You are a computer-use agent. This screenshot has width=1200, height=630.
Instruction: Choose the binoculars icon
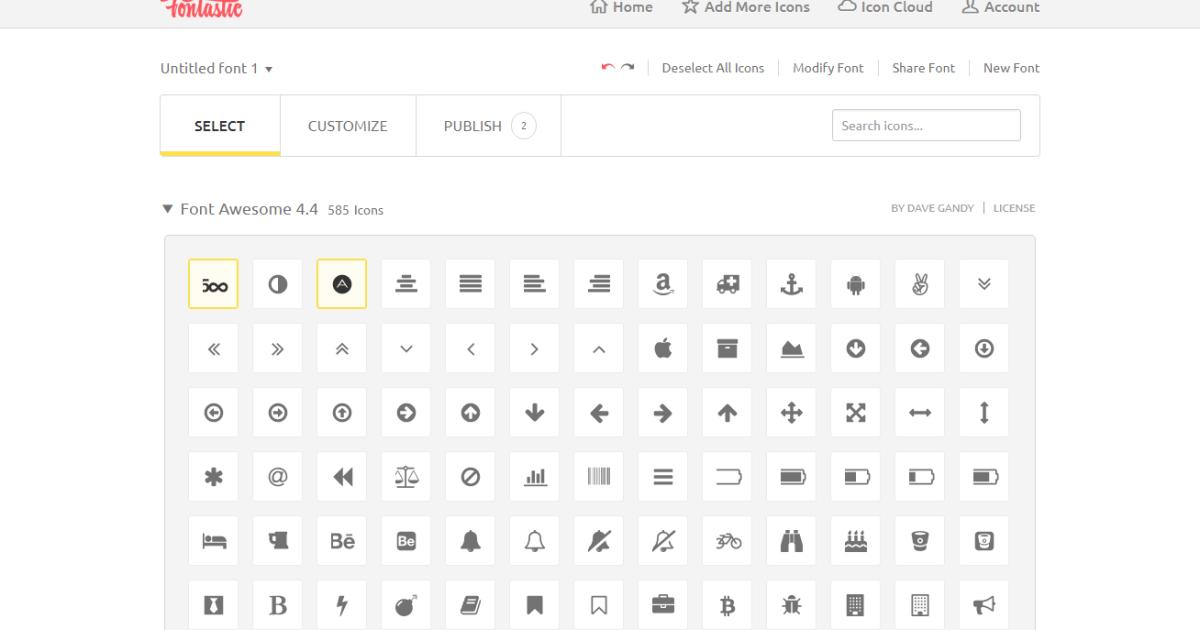(x=791, y=541)
